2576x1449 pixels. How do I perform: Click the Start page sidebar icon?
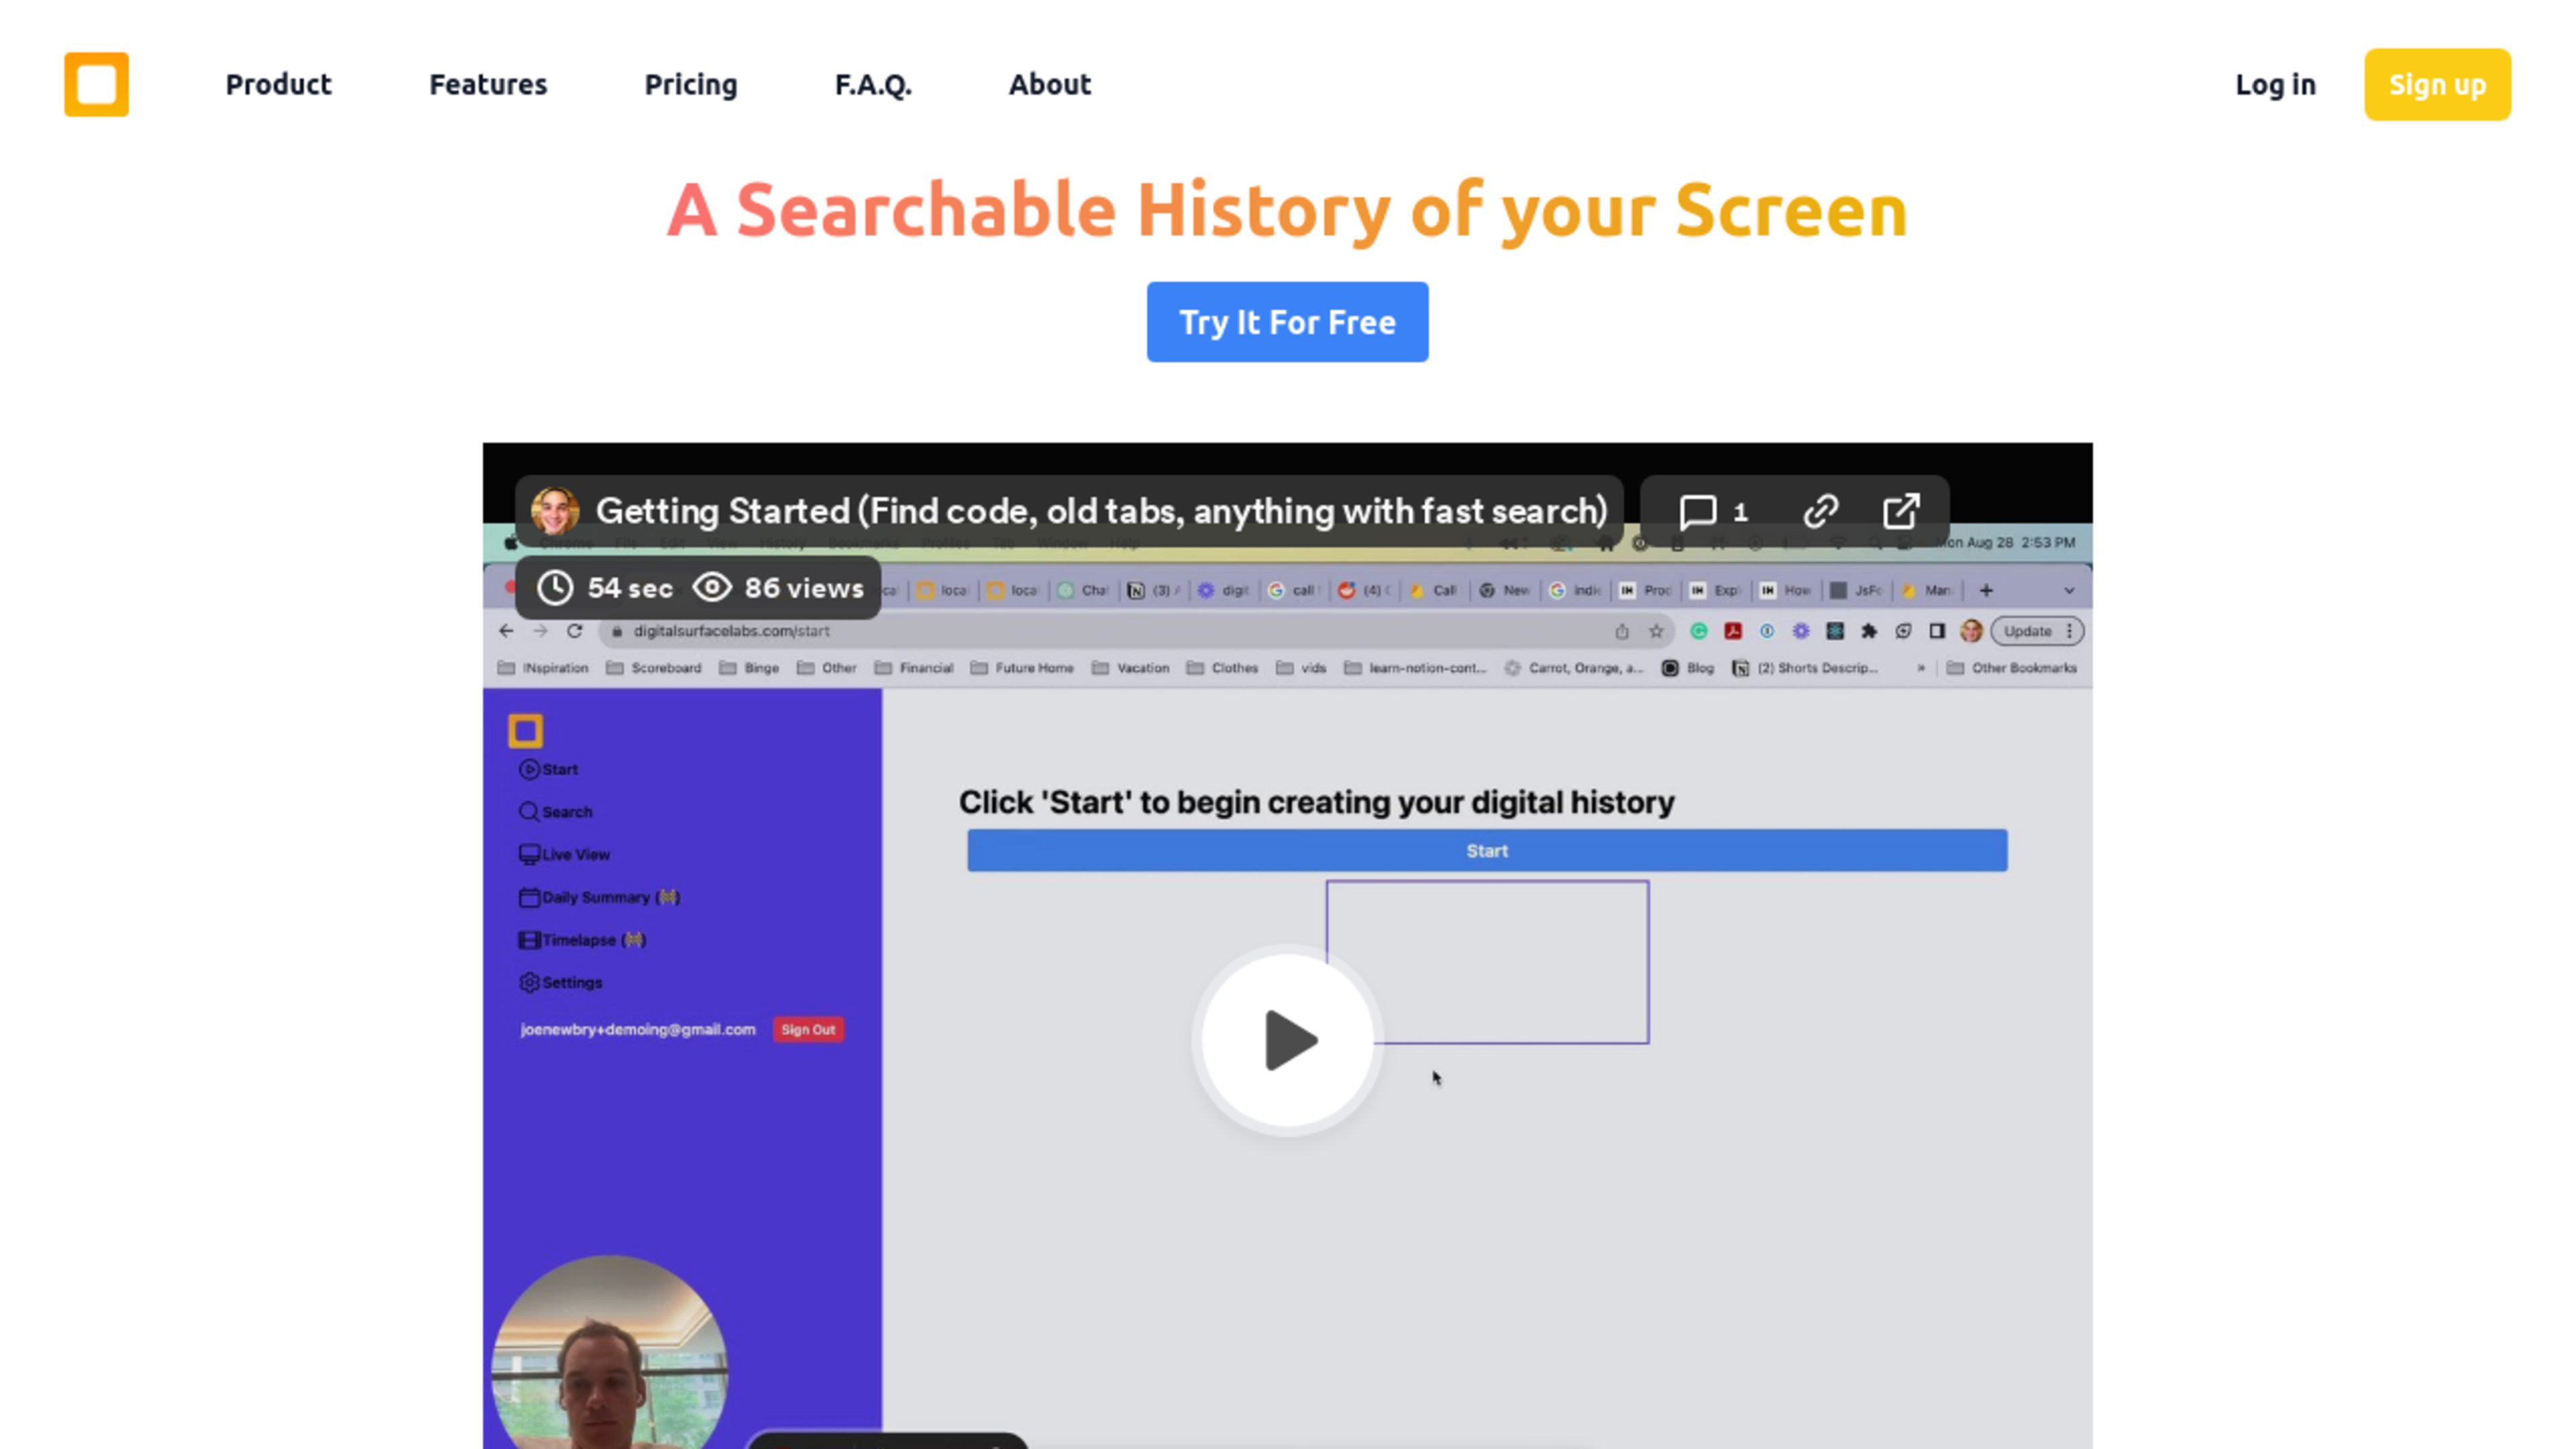(529, 769)
